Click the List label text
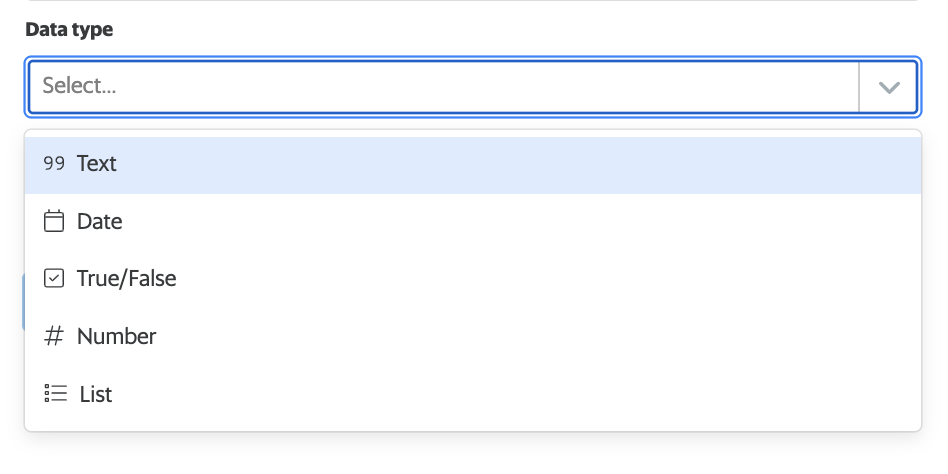The image size is (948, 474). pyautogui.click(x=96, y=394)
